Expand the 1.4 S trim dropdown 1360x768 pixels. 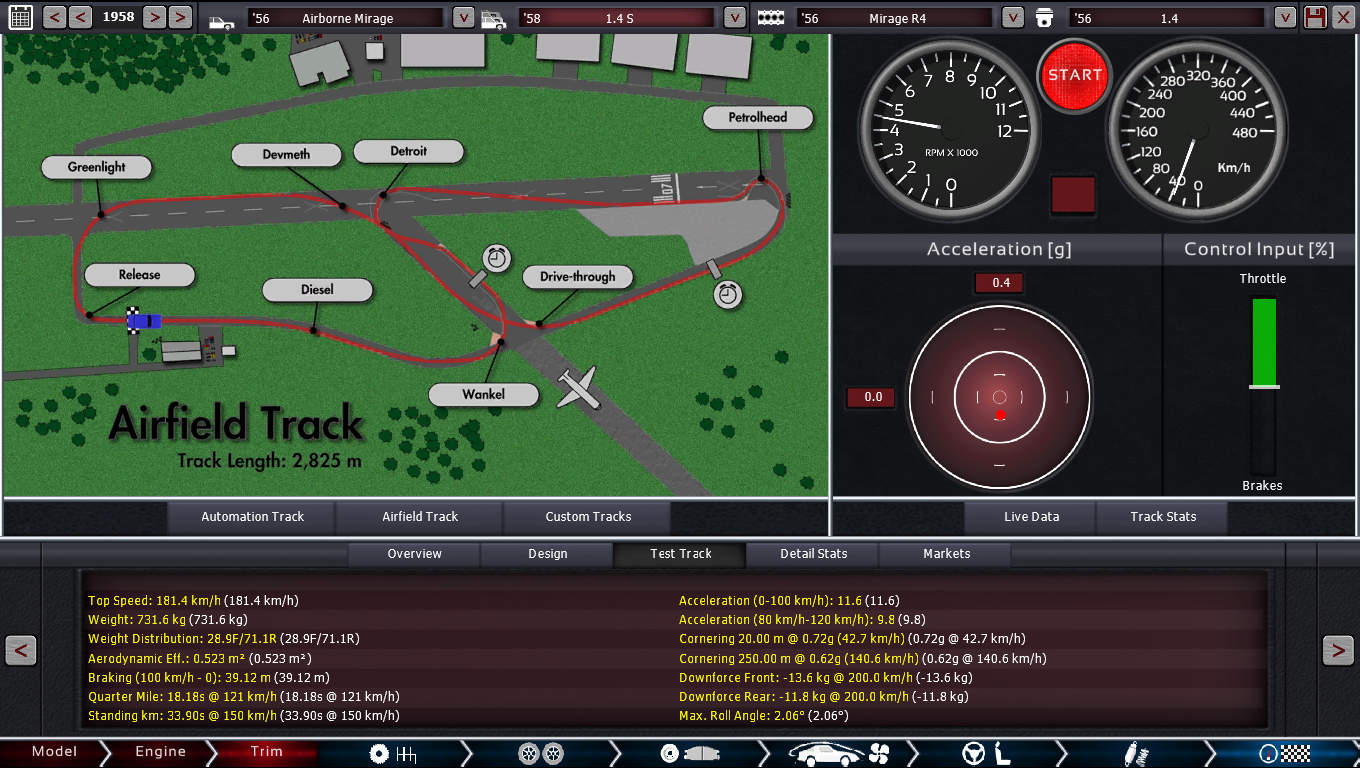pyautogui.click(x=735, y=18)
